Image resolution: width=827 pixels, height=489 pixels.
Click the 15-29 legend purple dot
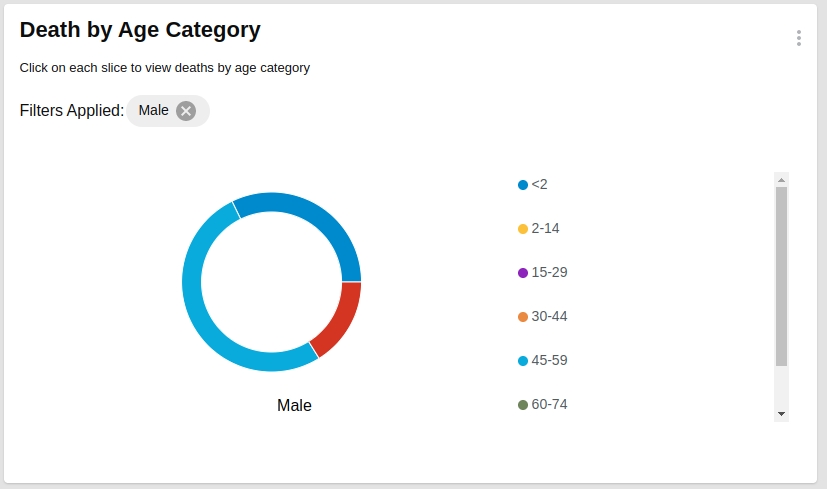point(523,273)
